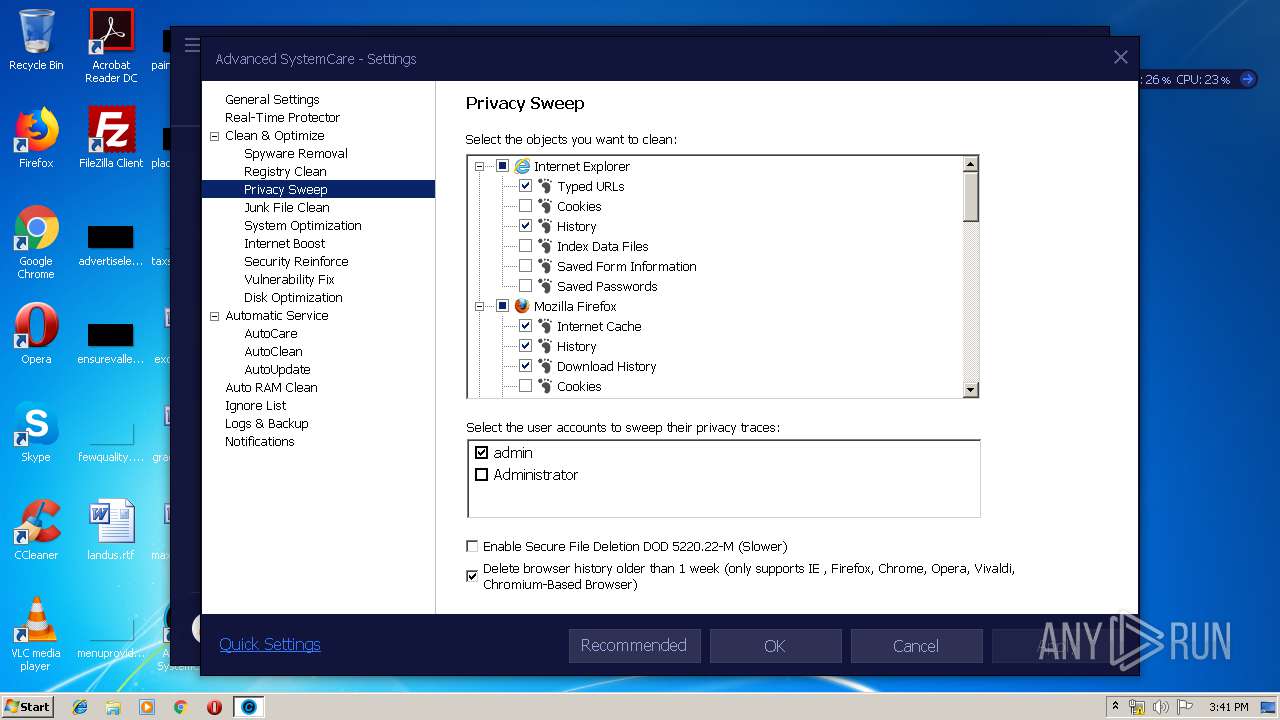1280x720 pixels.
Task: Check Index Data Files option
Action: [x=525, y=246]
